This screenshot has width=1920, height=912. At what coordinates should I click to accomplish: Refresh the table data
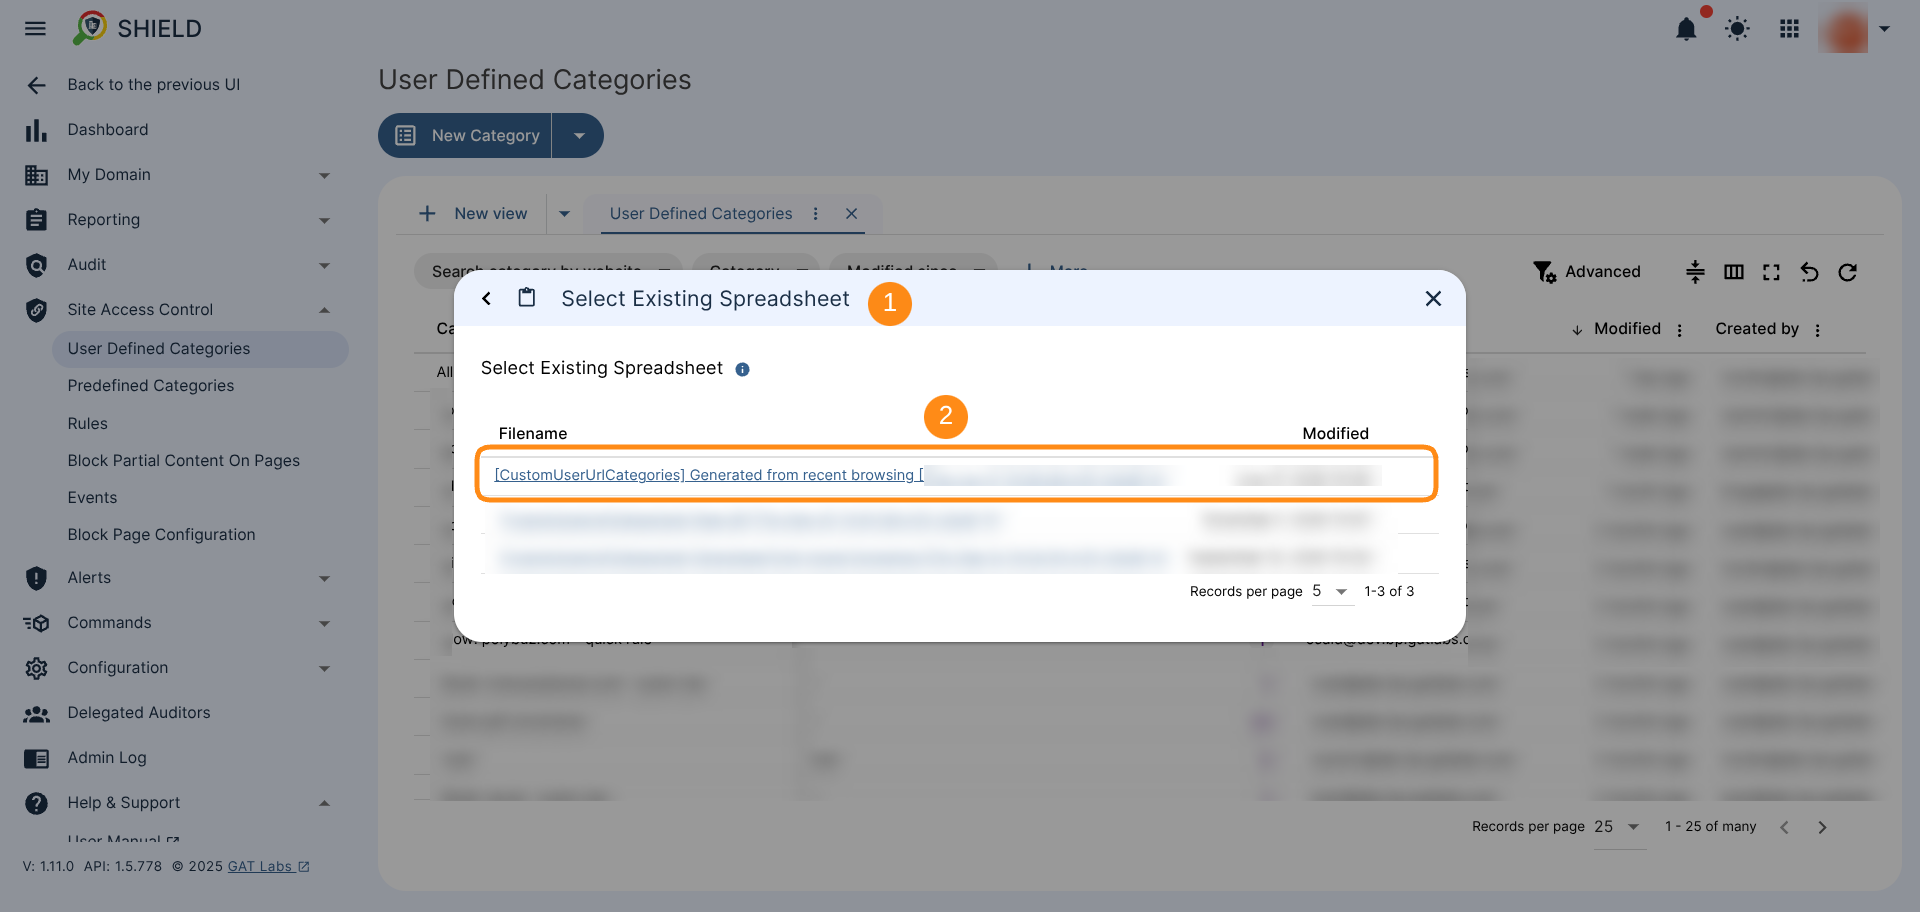click(1847, 272)
